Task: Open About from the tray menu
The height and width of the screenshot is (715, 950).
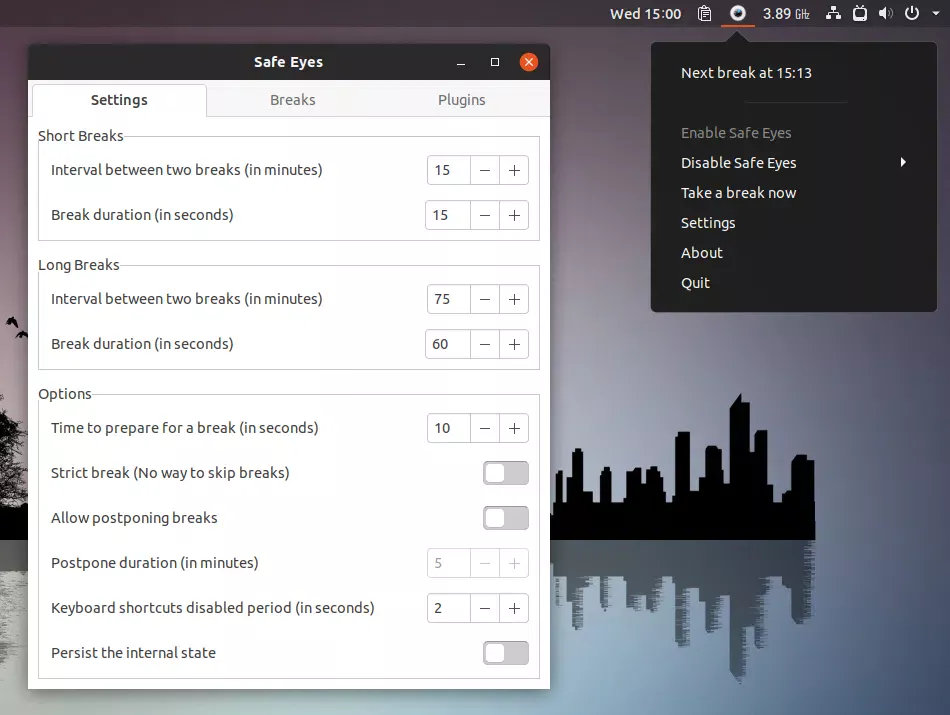Action: tap(701, 253)
